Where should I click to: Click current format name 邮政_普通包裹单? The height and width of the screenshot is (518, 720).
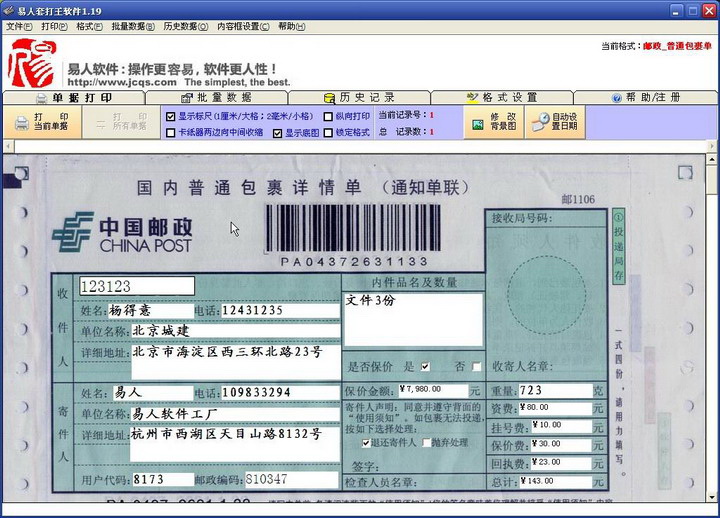coord(677,46)
